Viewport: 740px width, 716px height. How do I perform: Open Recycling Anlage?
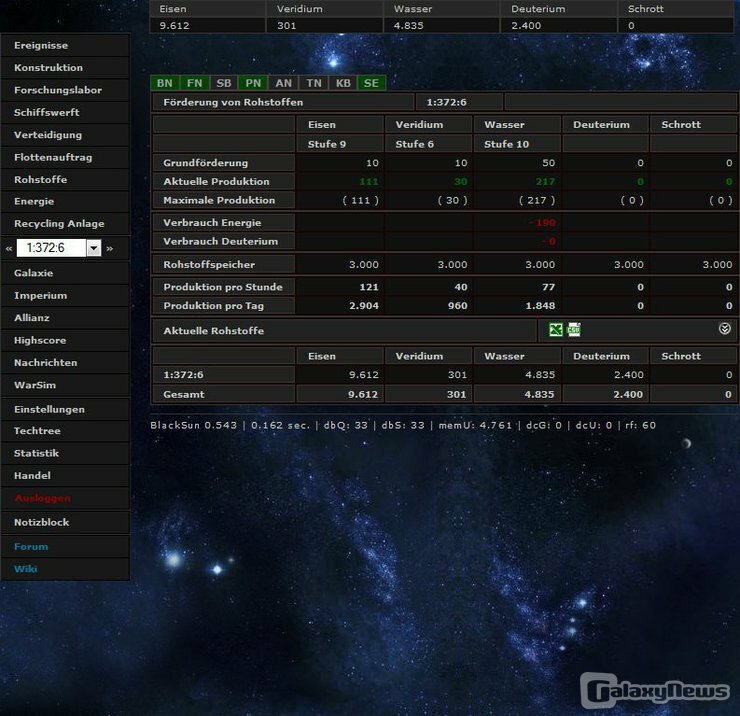65,223
